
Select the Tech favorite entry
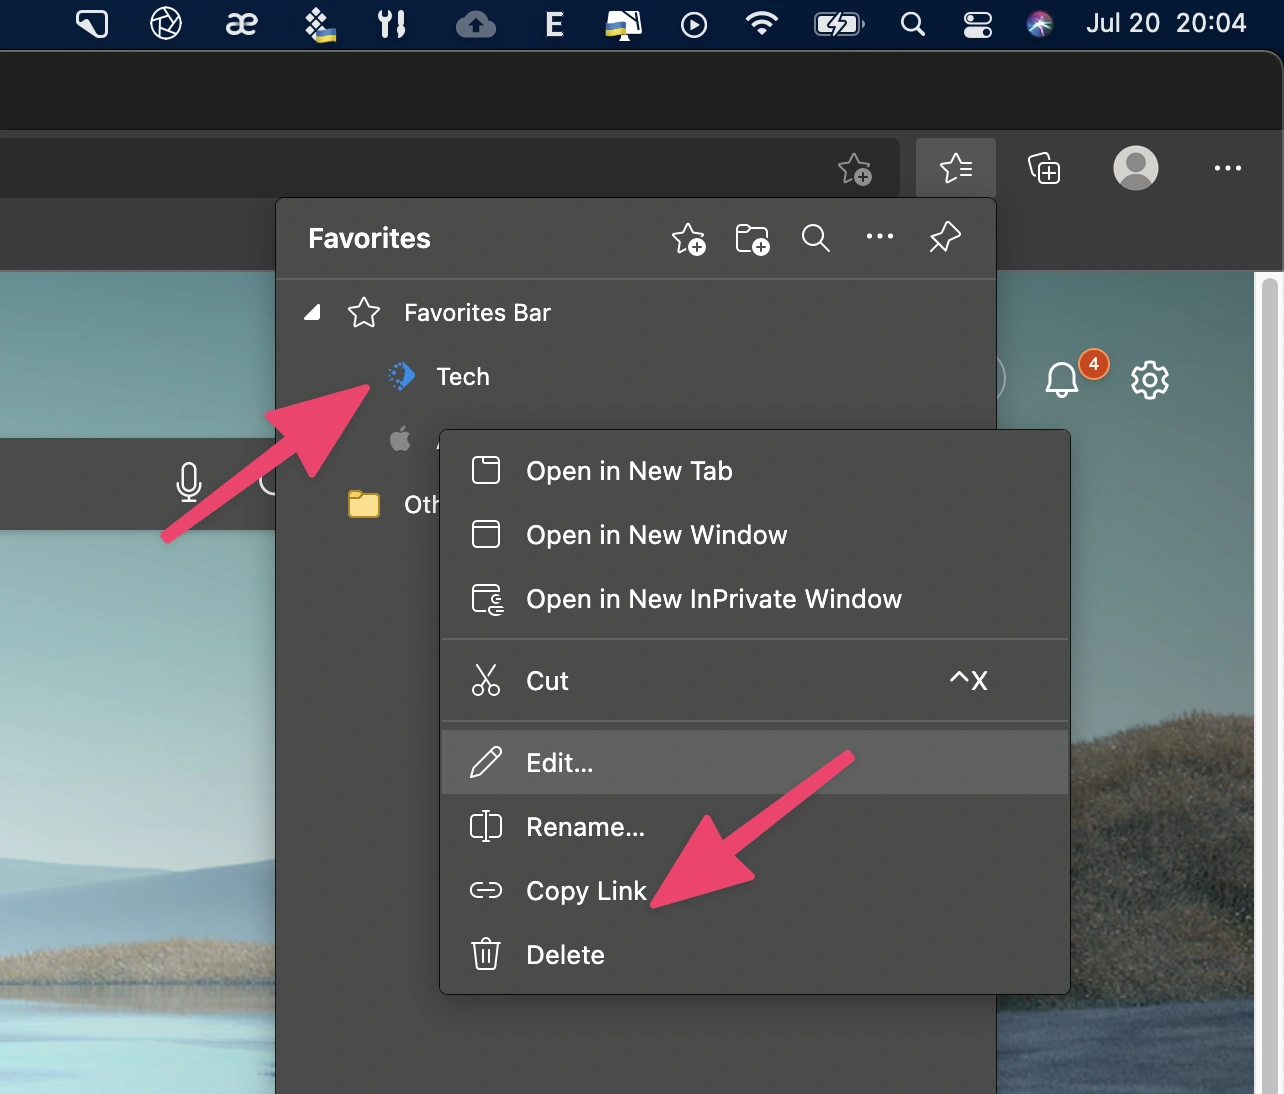635,377
